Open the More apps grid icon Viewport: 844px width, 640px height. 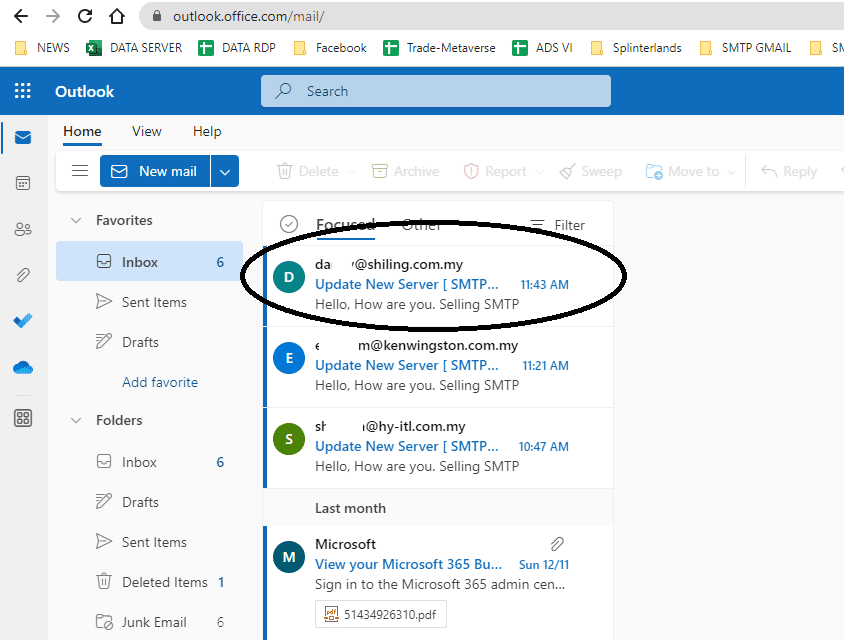tap(22, 418)
